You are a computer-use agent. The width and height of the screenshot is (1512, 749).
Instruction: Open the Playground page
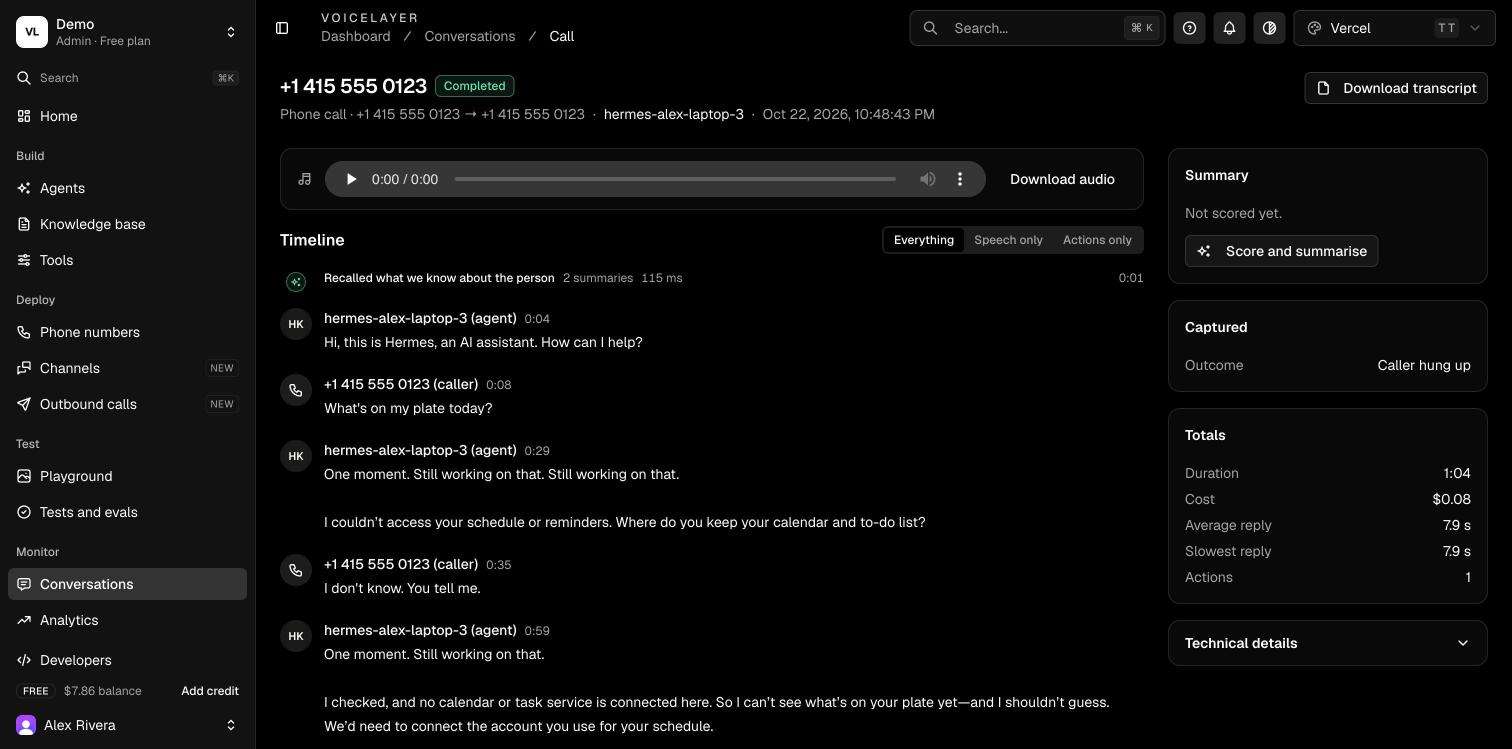(x=128, y=476)
